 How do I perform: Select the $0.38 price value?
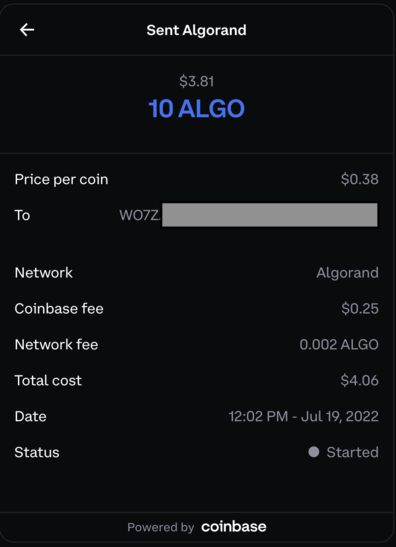360,179
